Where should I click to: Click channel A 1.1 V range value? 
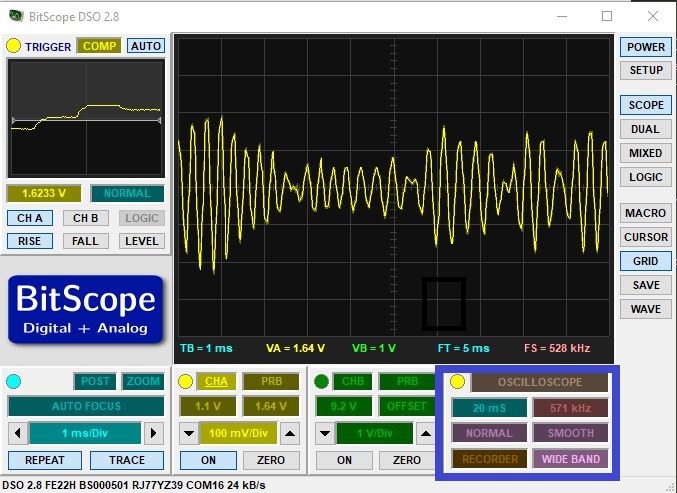coord(208,406)
